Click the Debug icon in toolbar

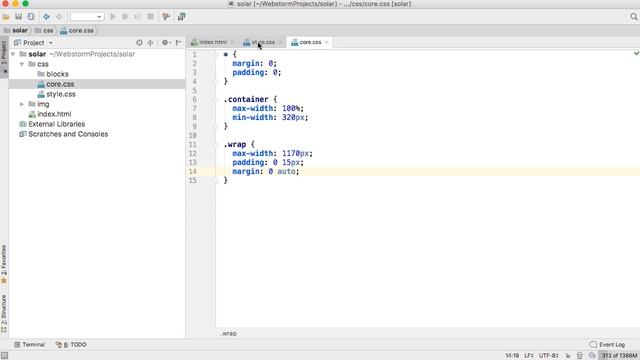(125, 17)
